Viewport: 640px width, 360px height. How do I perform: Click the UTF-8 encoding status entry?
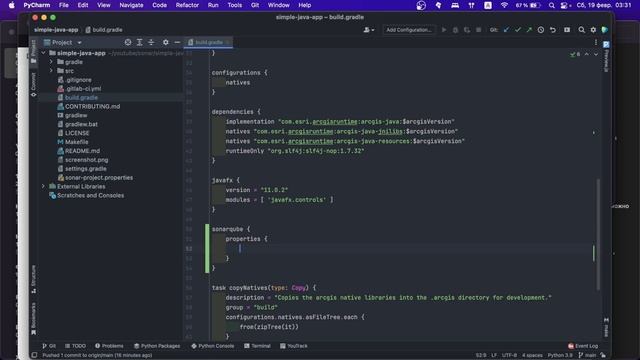(x=509, y=355)
